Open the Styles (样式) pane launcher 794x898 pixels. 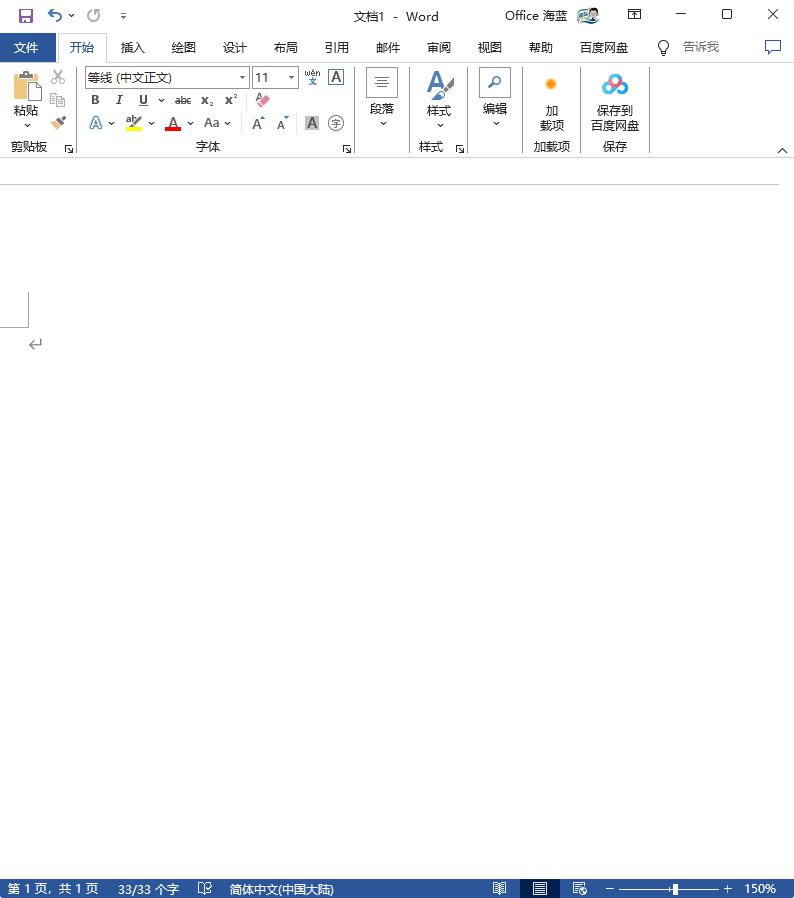pos(459,149)
